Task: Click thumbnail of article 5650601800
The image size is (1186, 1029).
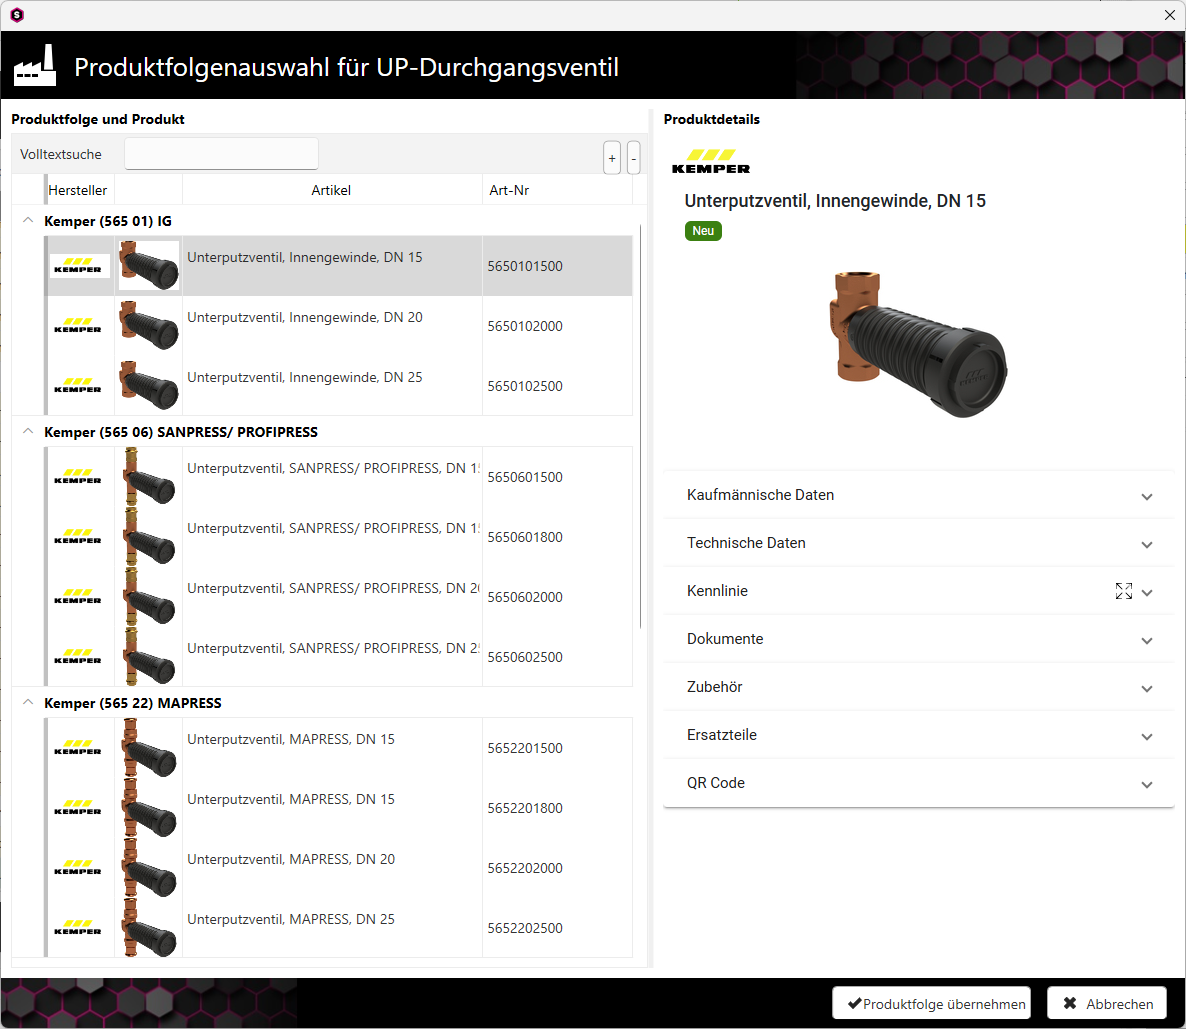Action: click(149, 536)
